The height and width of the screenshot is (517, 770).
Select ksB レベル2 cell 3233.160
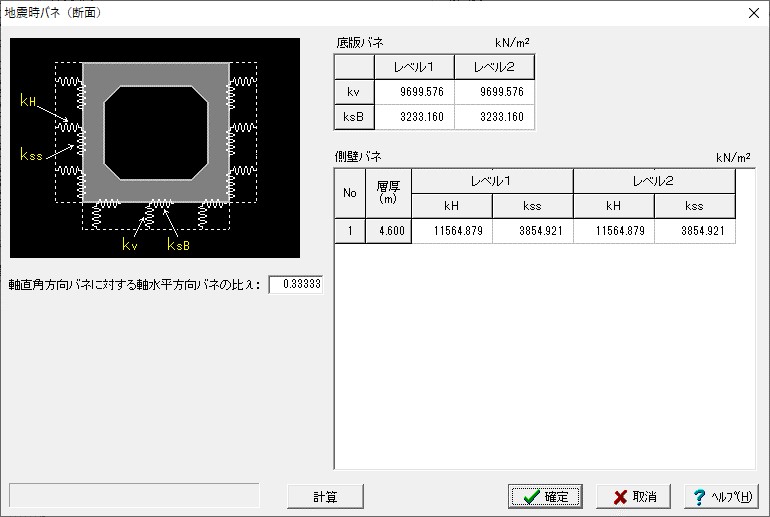495,117
